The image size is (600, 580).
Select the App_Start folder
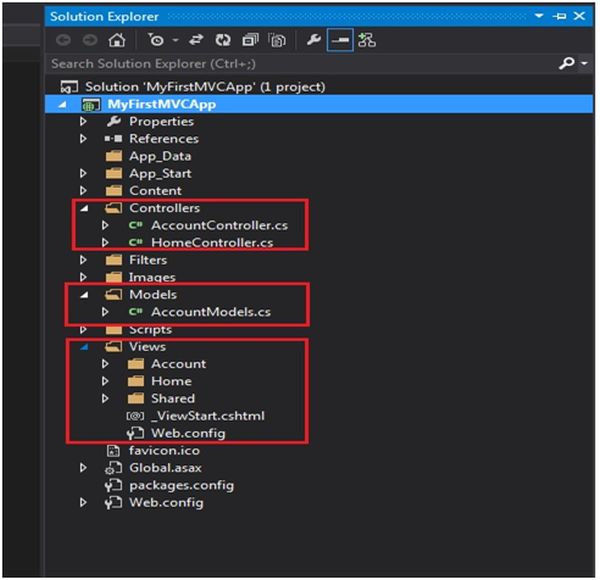[x=160, y=174]
